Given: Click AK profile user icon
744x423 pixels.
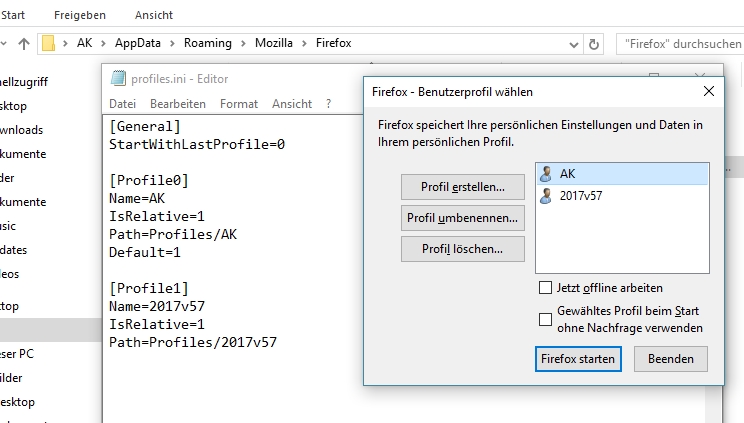Looking at the screenshot, I should (x=546, y=174).
